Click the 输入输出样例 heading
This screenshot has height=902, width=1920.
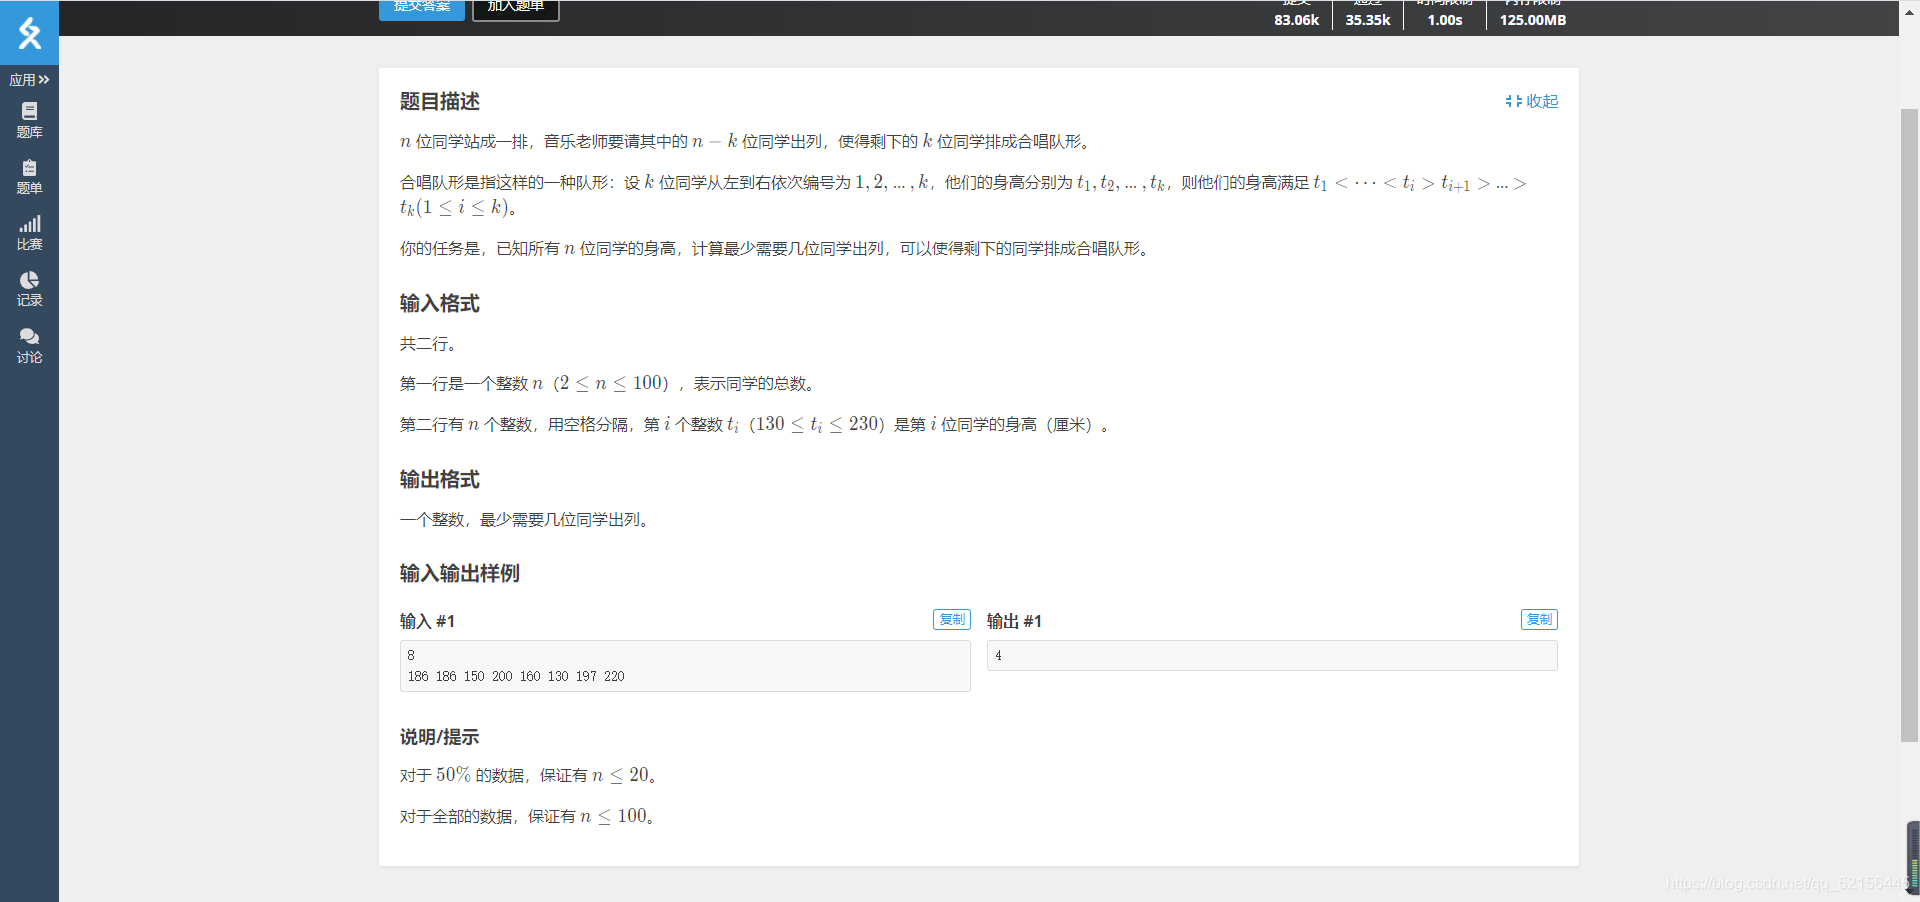click(x=460, y=573)
